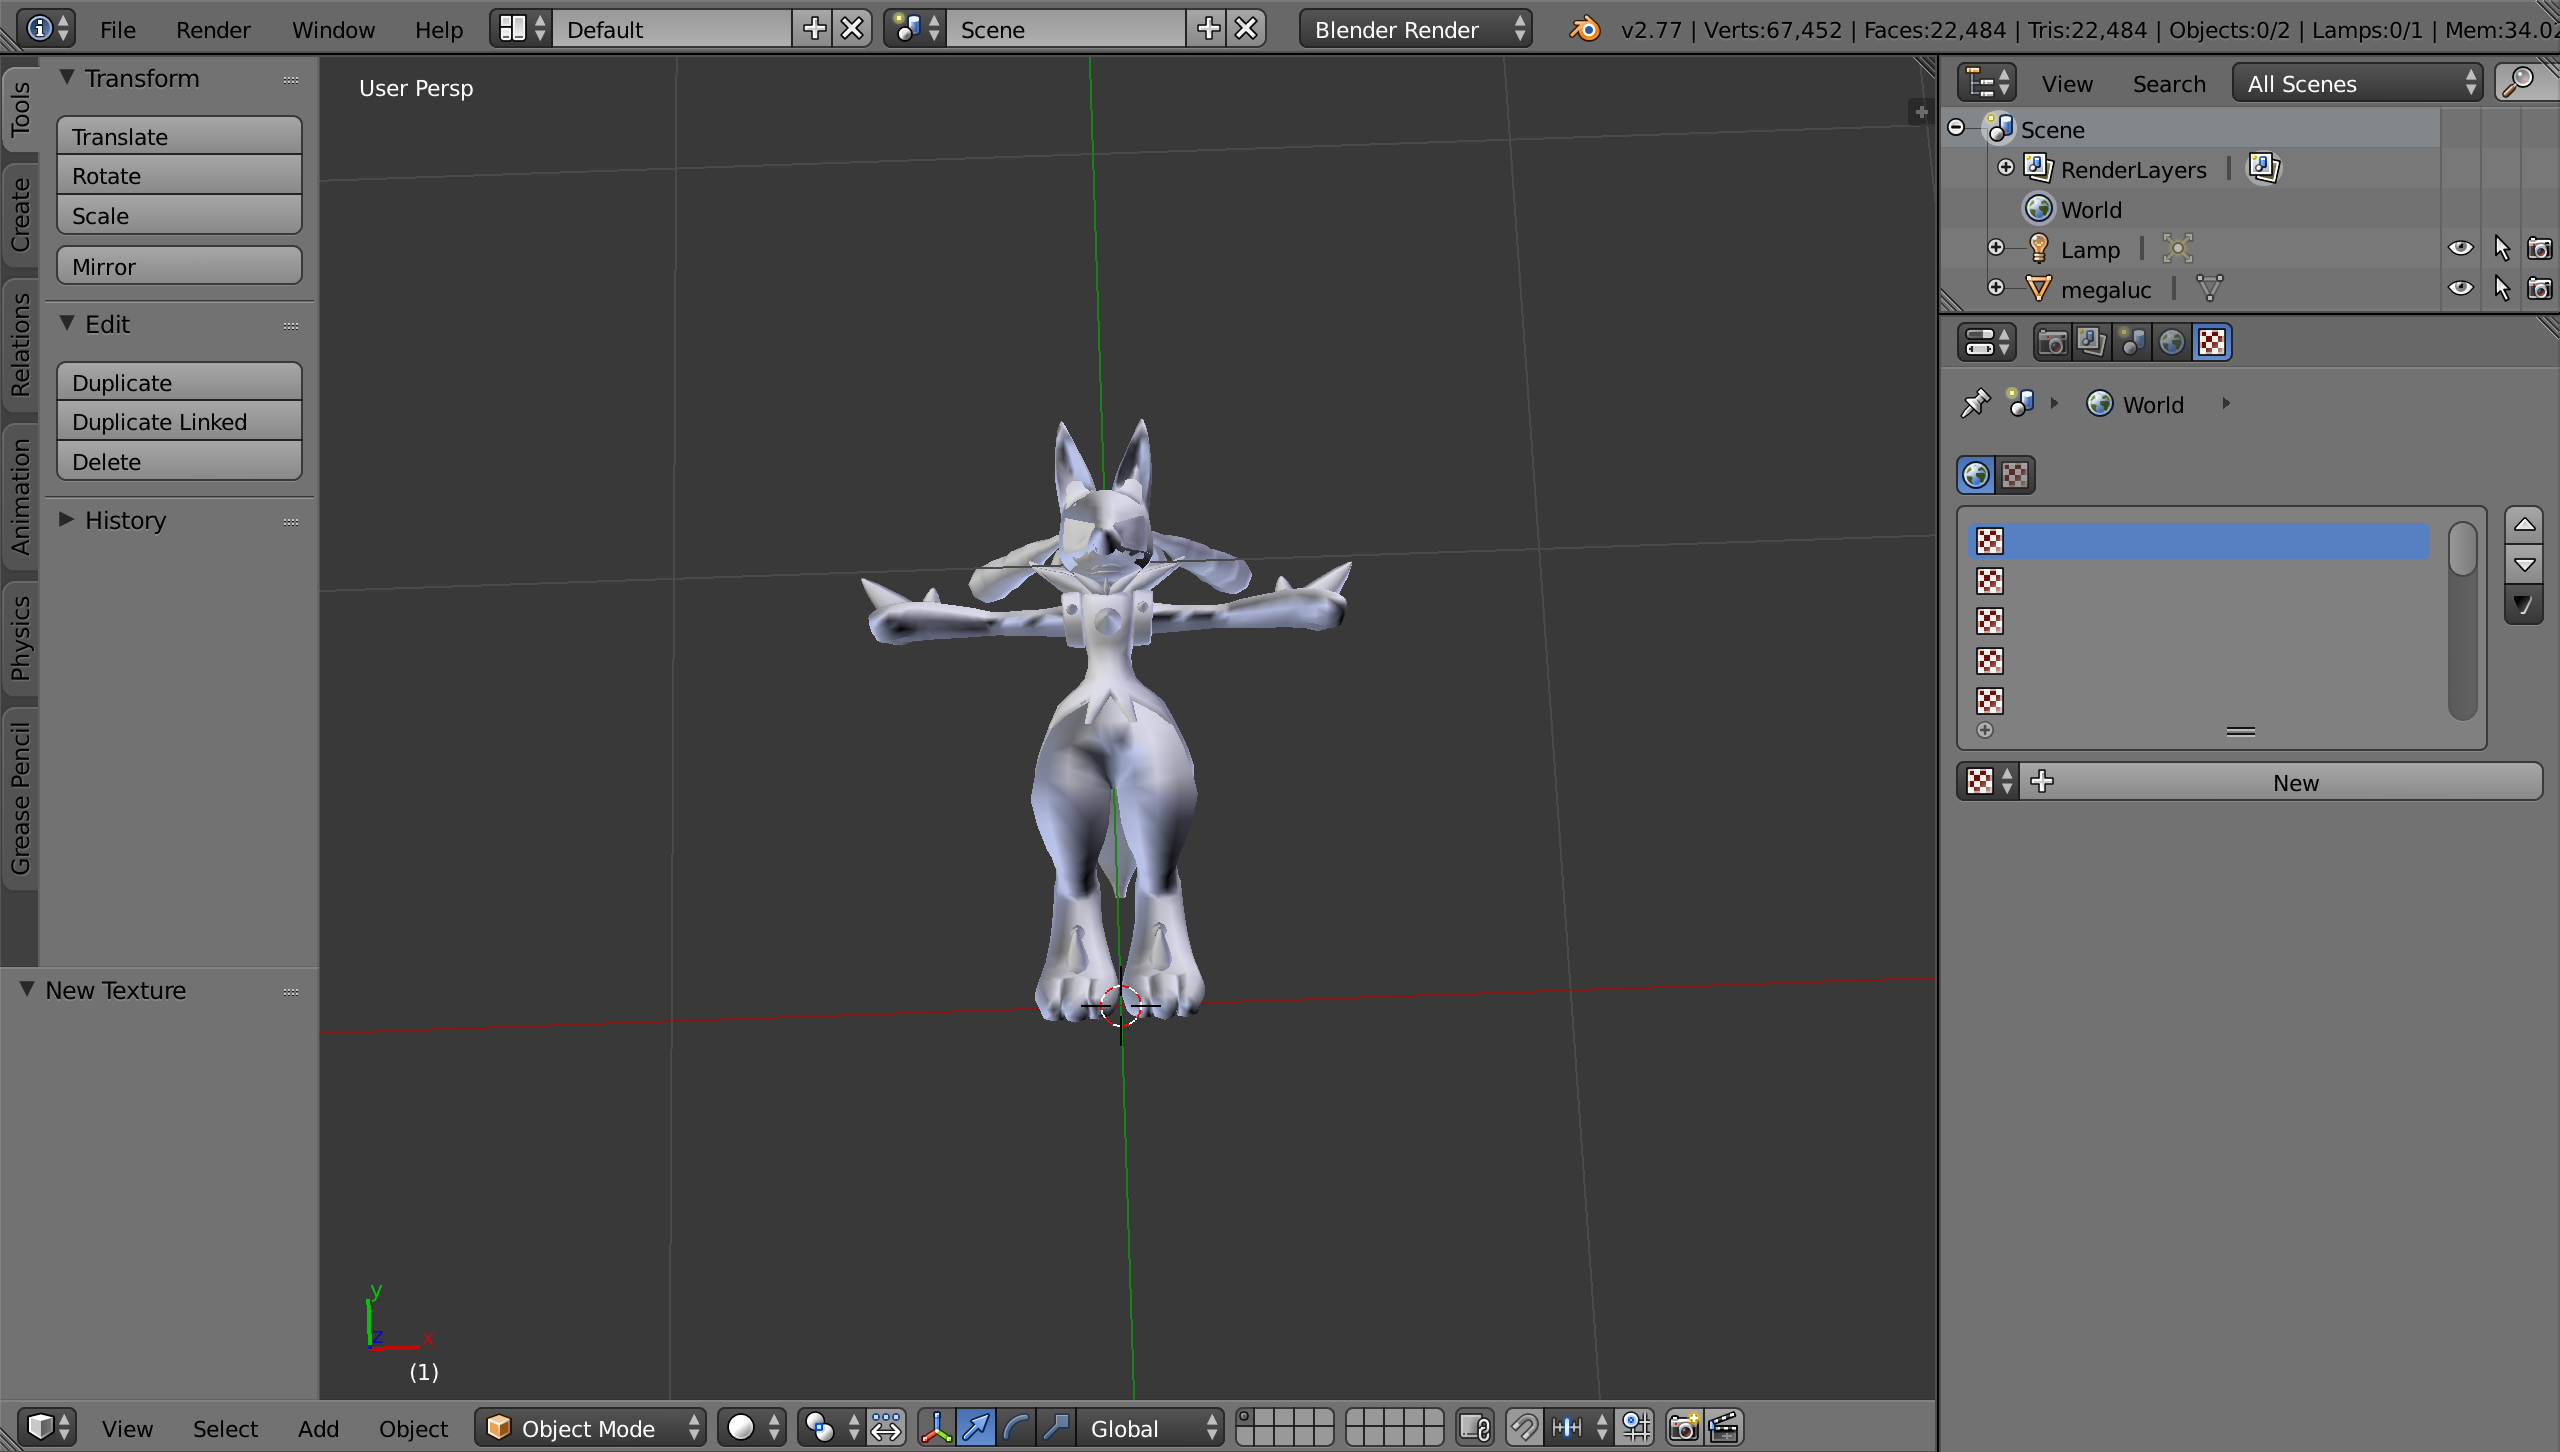The width and height of the screenshot is (2560, 1452).
Task: Move texture slot up with arrow button
Action: (2524, 525)
